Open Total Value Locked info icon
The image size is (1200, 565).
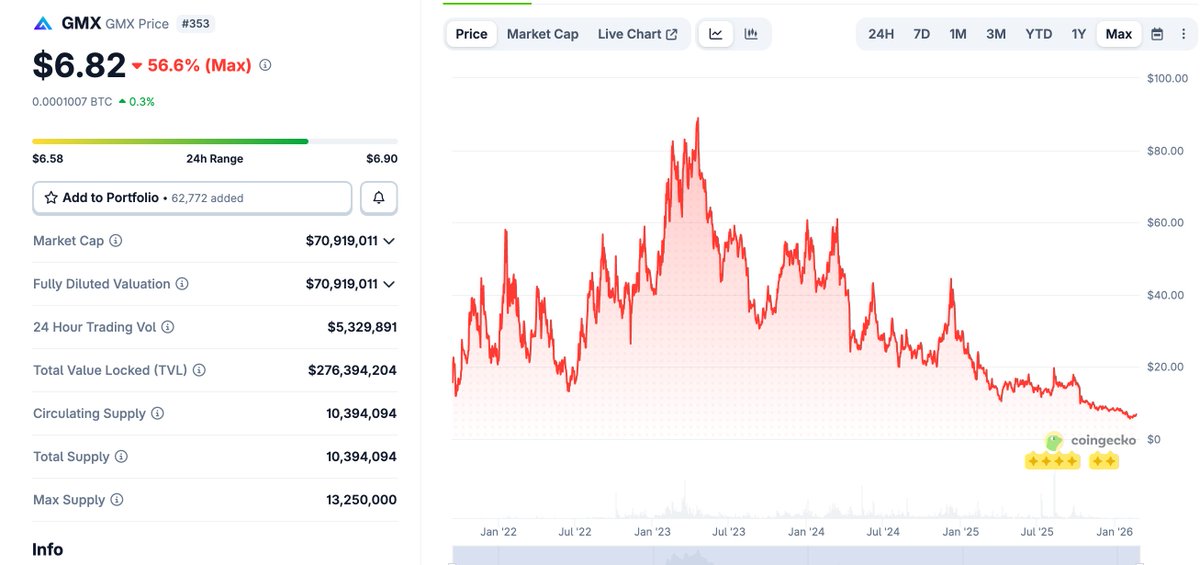[199, 370]
